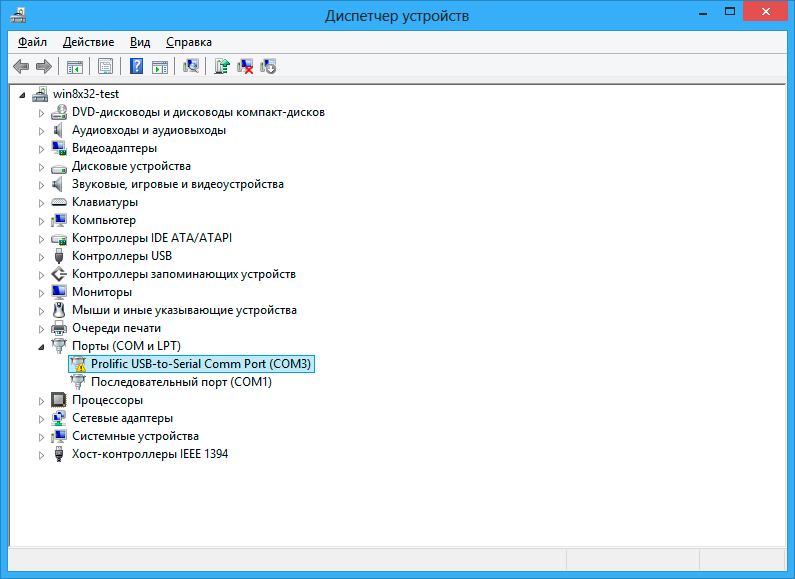Scan for hardware changes toolbar icon

pyautogui.click(x=191, y=66)
